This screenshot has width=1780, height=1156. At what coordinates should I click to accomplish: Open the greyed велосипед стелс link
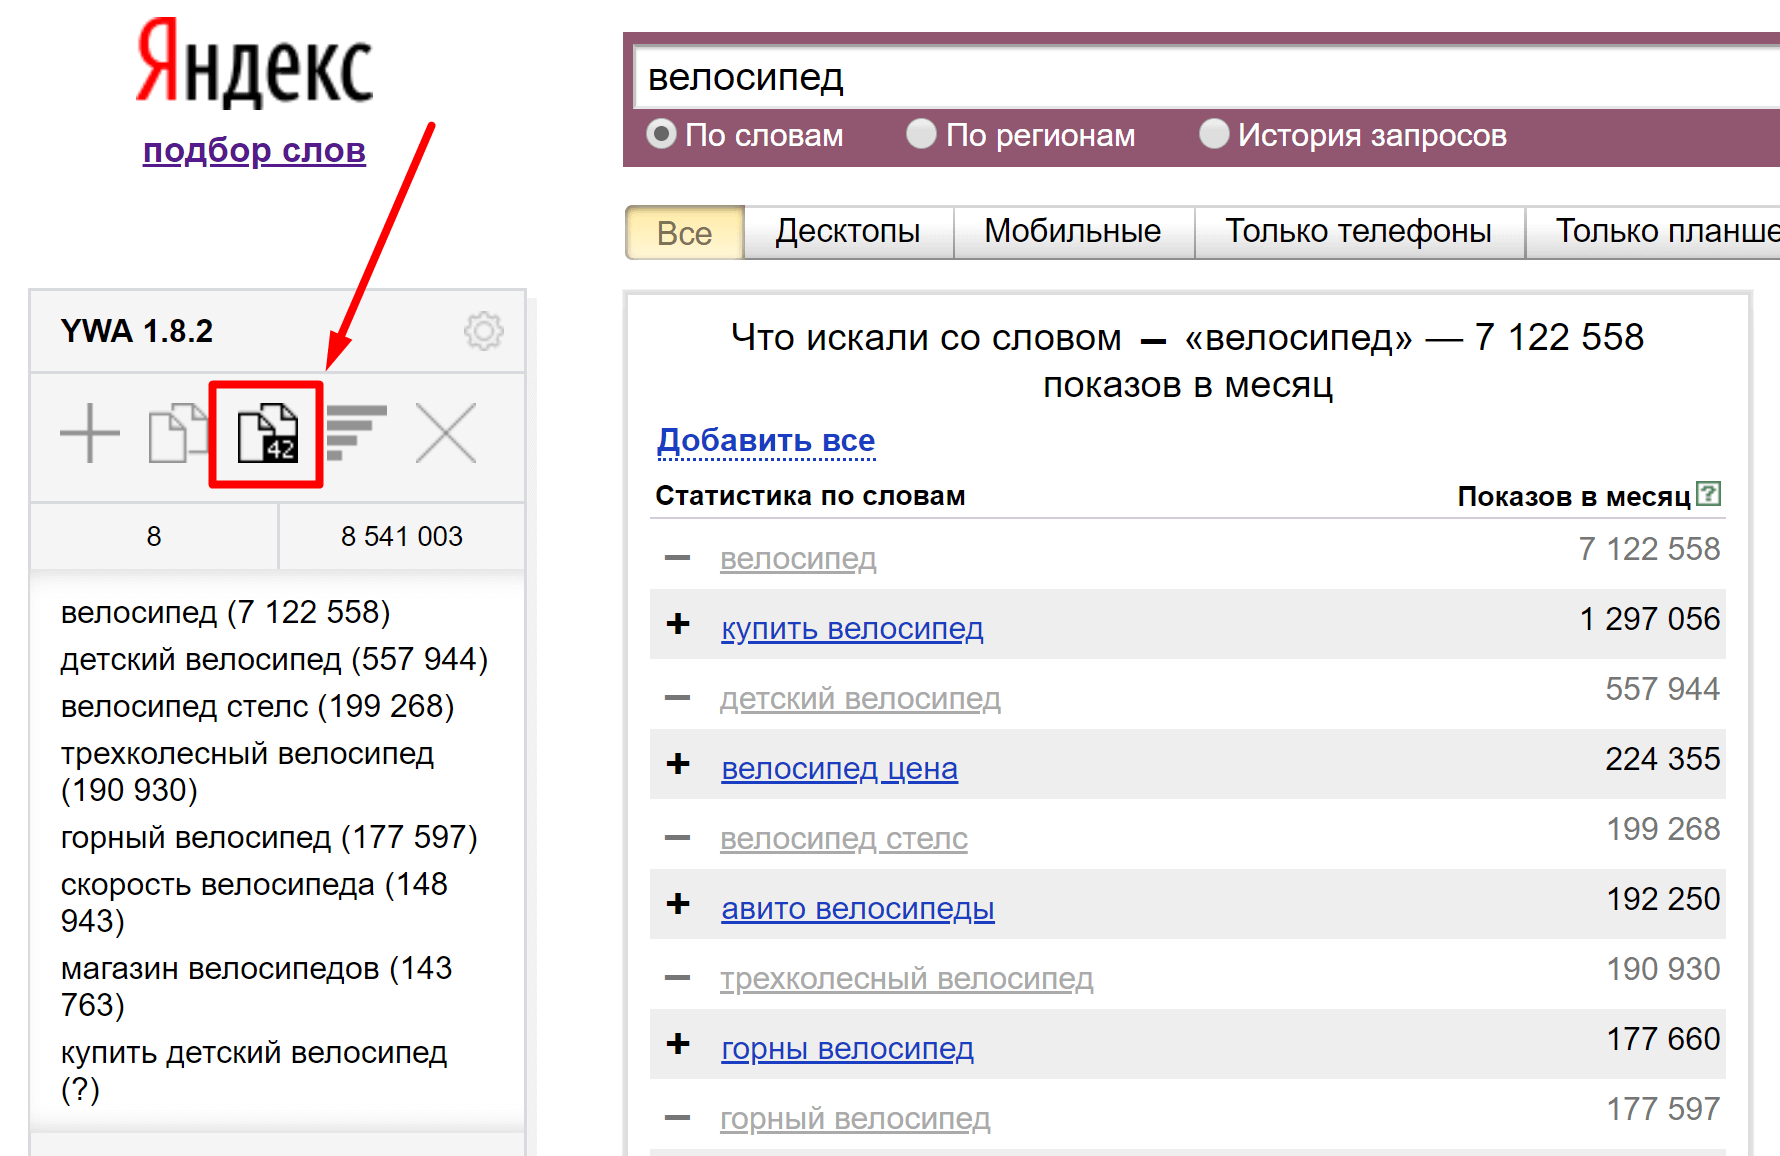coord(844,839)
